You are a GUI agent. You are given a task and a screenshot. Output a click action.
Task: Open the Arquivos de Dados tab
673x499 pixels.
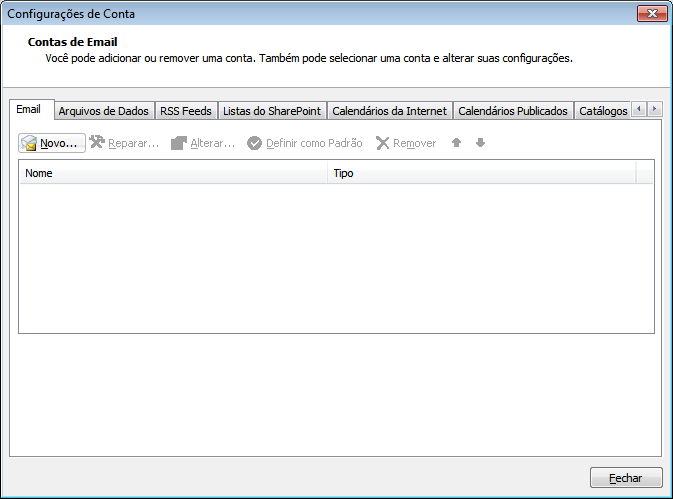click(x=103, y=111)
